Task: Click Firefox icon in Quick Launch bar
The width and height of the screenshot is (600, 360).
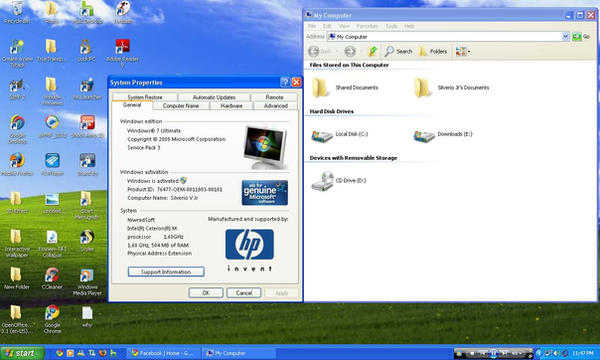Action: 103,353
